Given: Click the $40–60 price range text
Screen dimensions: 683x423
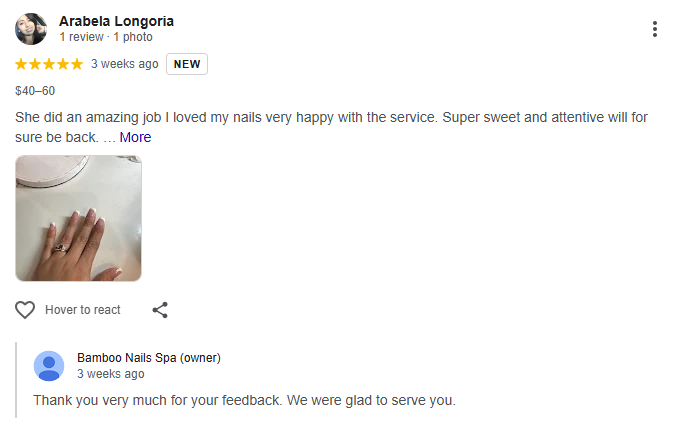Looking at the screenshot, I should click(35, 91).
